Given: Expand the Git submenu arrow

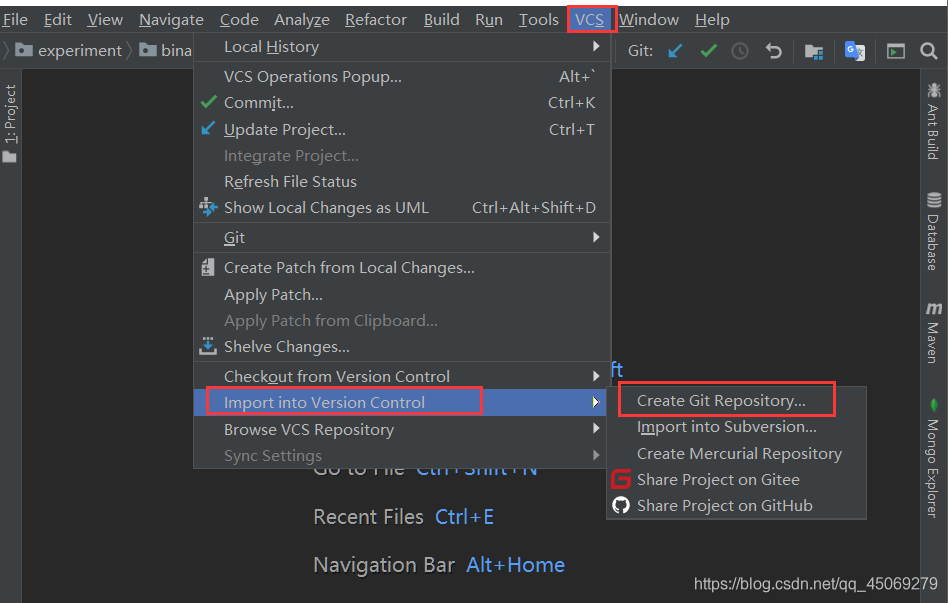Looking at the screenshot, I should pyautogui.click(x=596, y=237).
